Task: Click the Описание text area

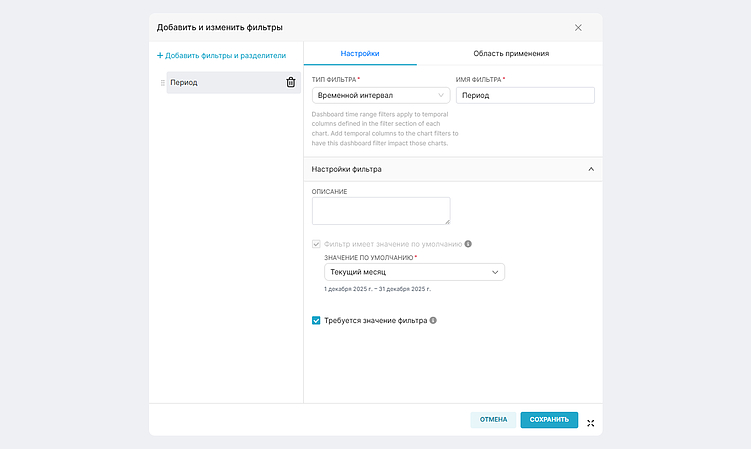Action: (381, 210)
